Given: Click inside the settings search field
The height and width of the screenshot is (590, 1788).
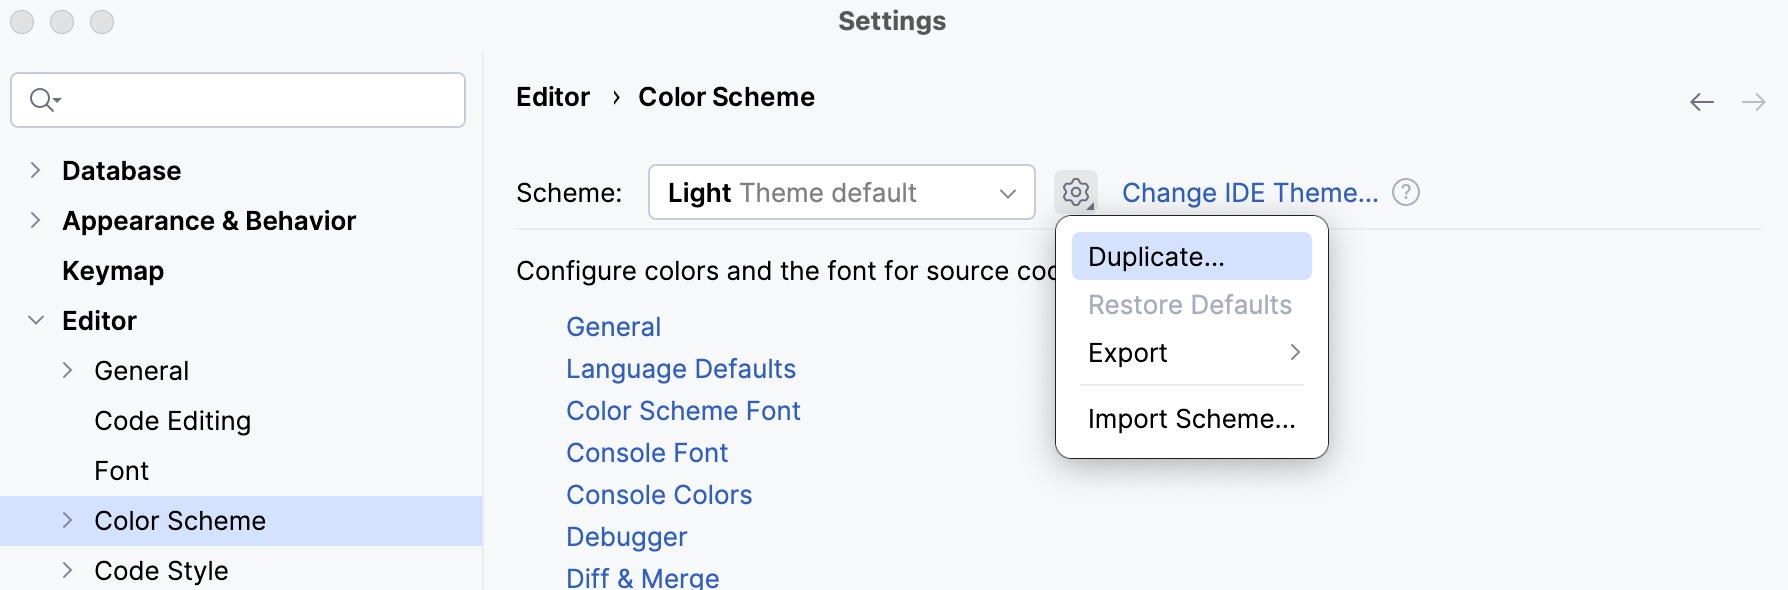Looking at the screenshot, I should [x=237, y=100].
